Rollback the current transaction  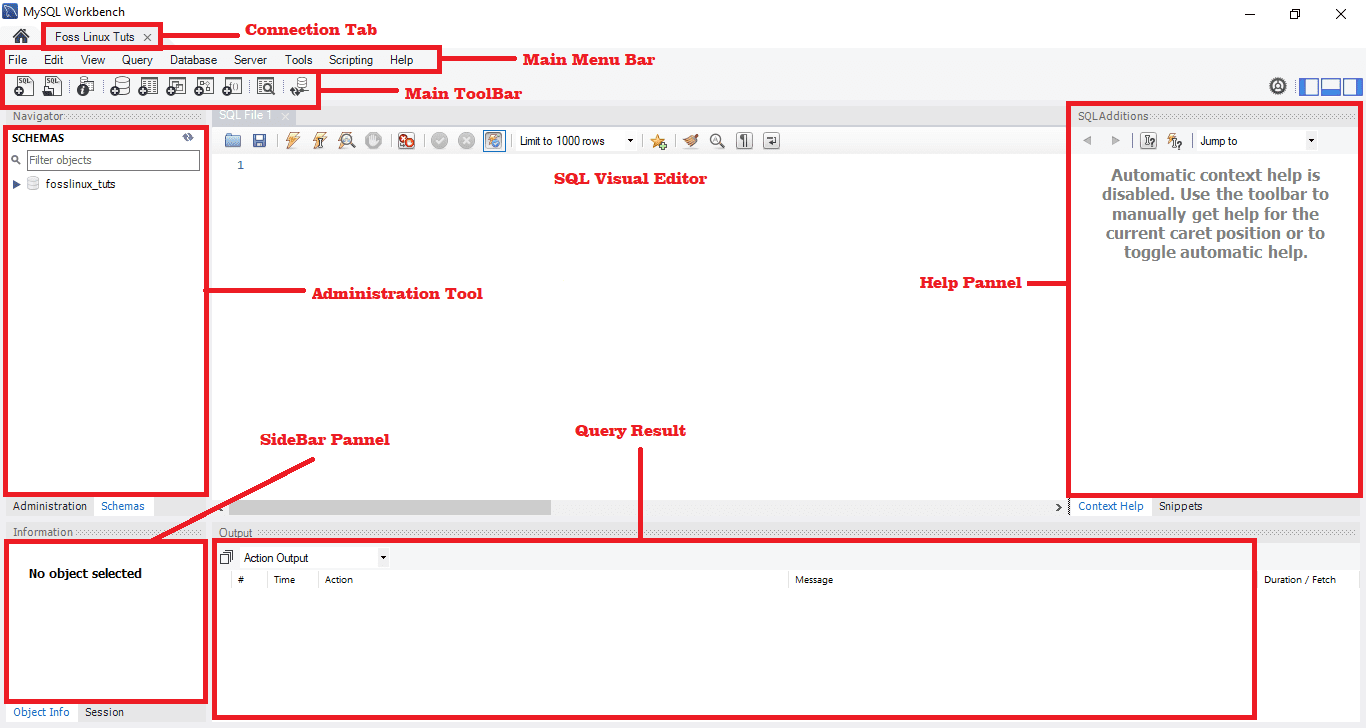tap(466, 141)
